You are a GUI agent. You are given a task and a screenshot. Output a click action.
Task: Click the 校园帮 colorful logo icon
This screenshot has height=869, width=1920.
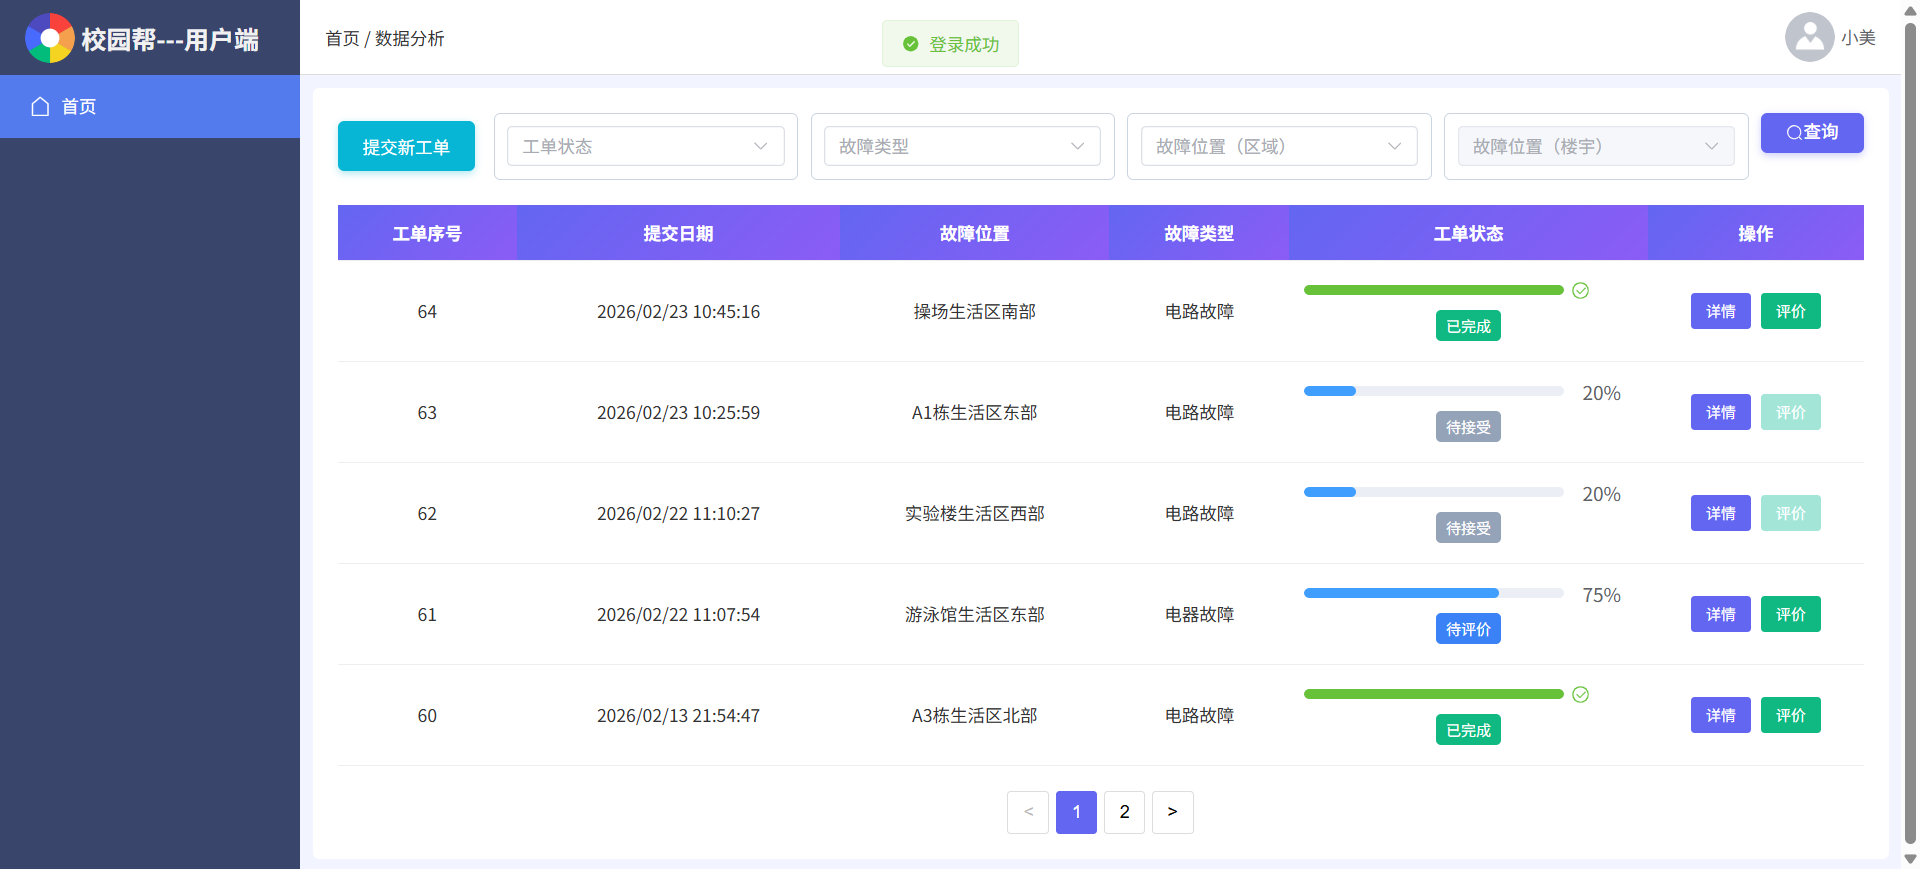[x=49, y=38]
